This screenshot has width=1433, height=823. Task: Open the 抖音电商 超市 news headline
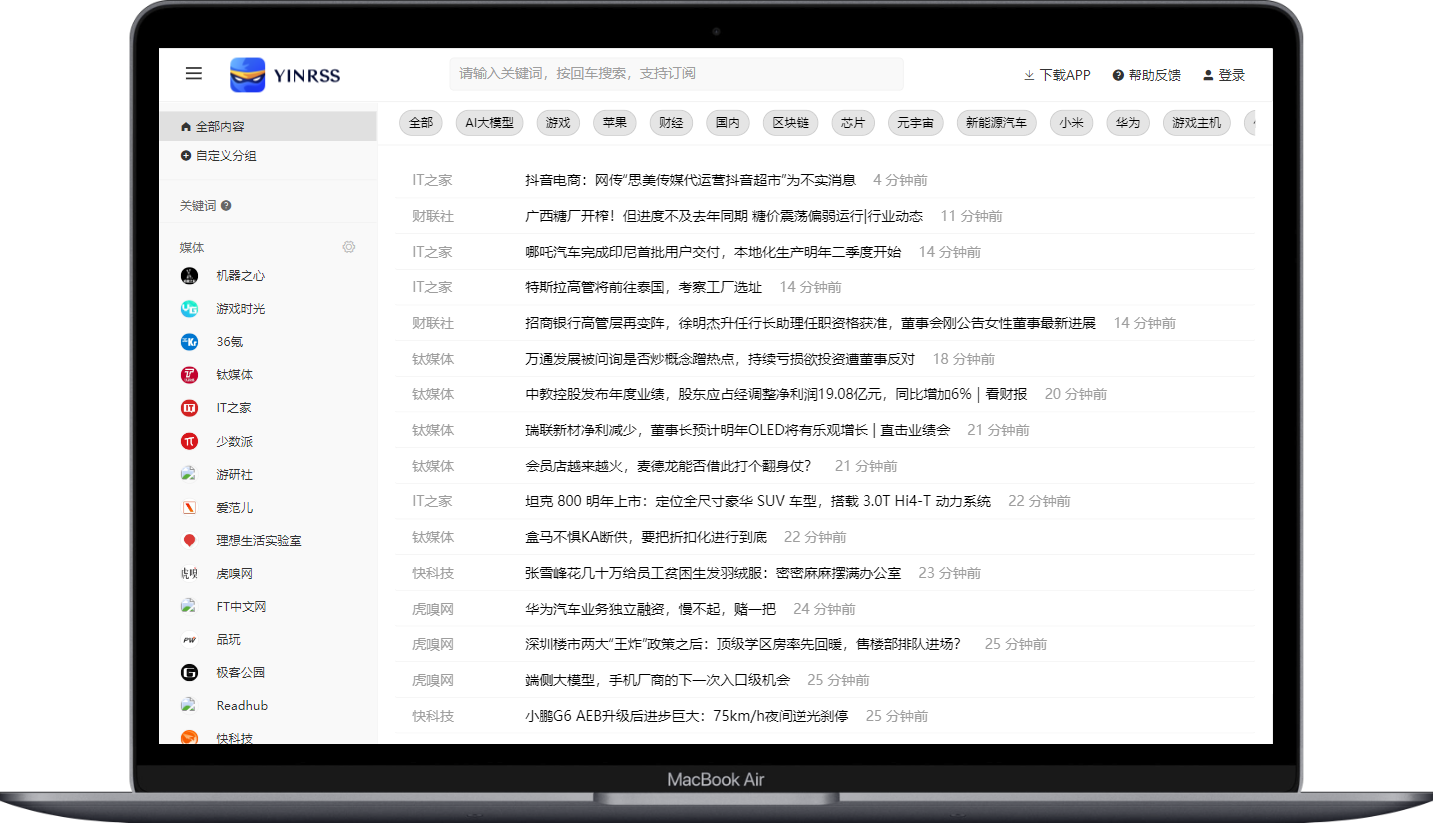pos(691,180)
